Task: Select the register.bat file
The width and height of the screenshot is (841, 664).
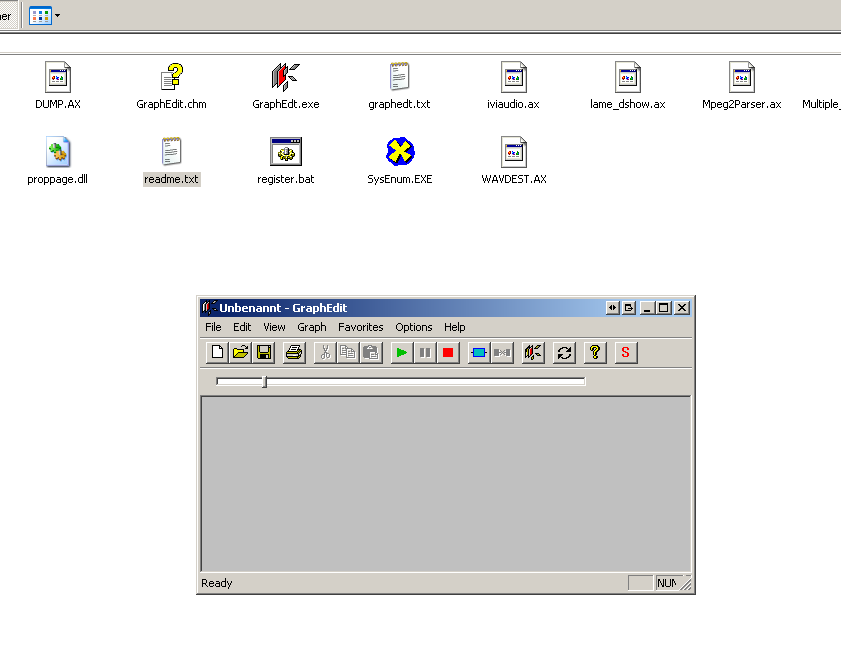Action: point(286,152)
